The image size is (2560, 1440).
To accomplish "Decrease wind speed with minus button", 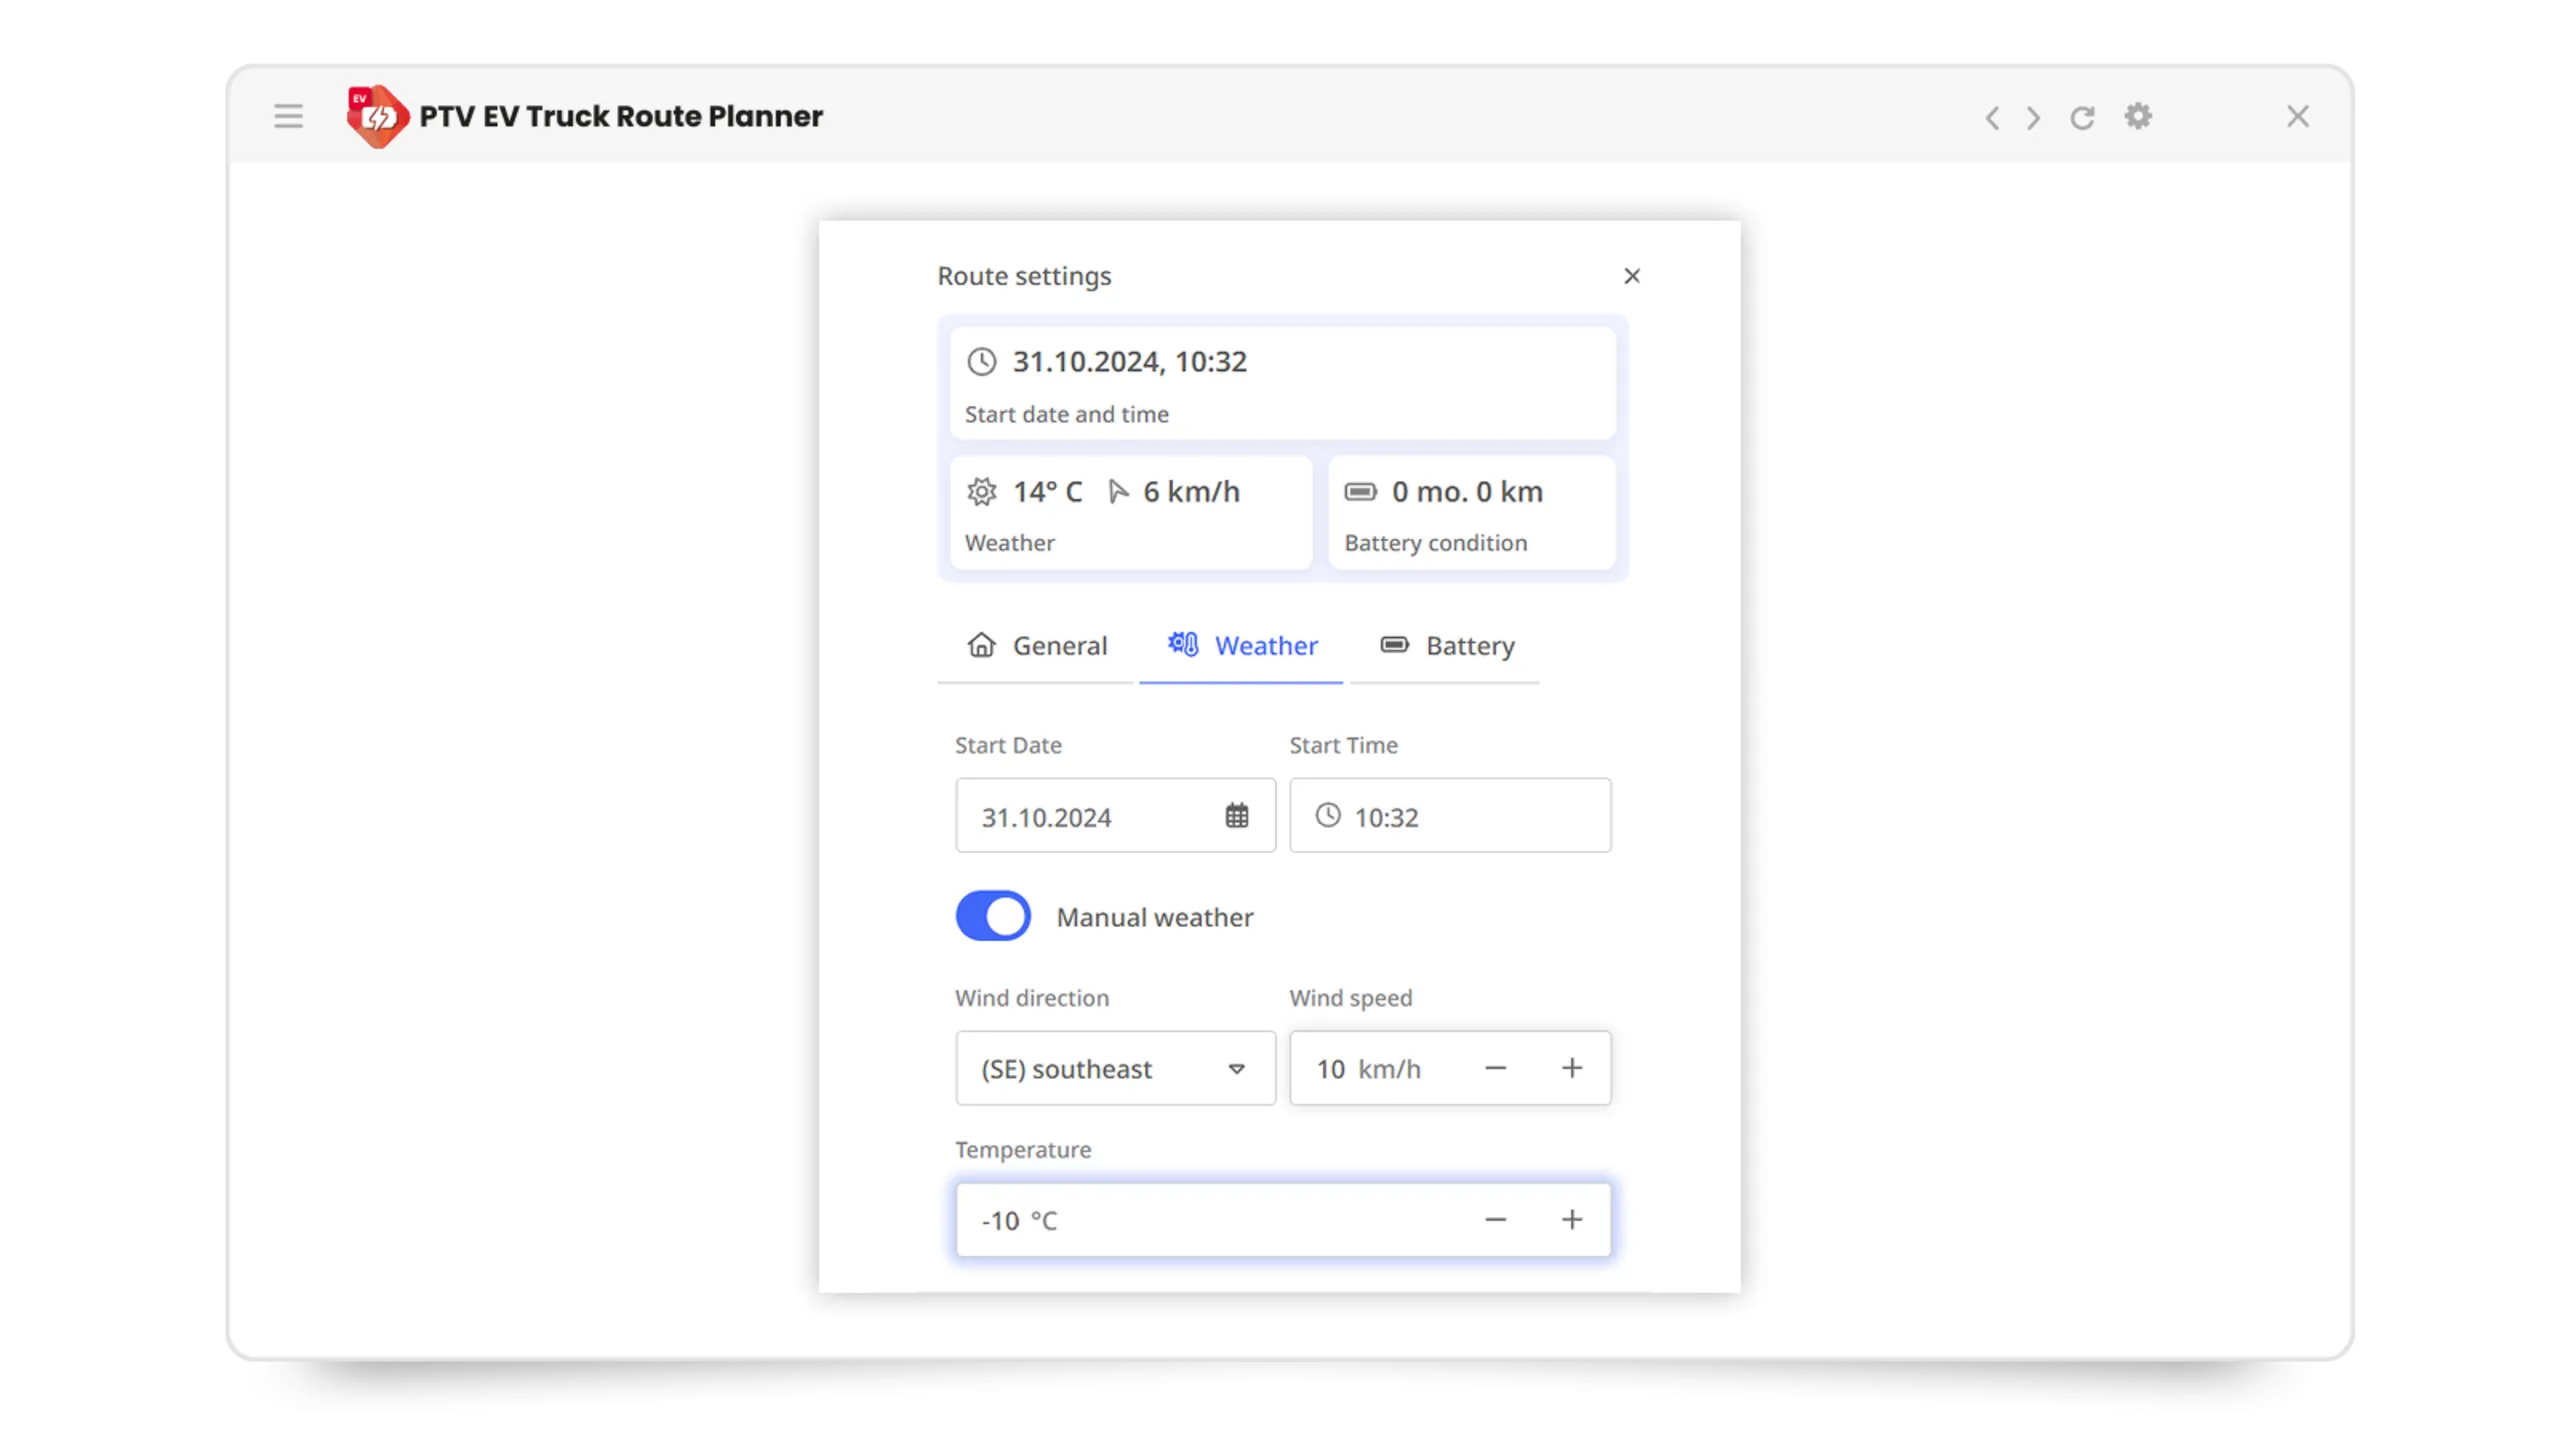I will [1495, 1069].
